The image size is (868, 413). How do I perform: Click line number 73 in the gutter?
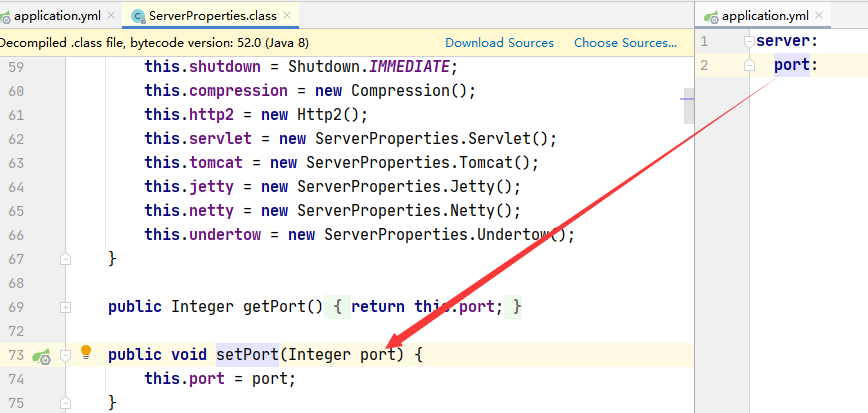click(x=17, y=355)
